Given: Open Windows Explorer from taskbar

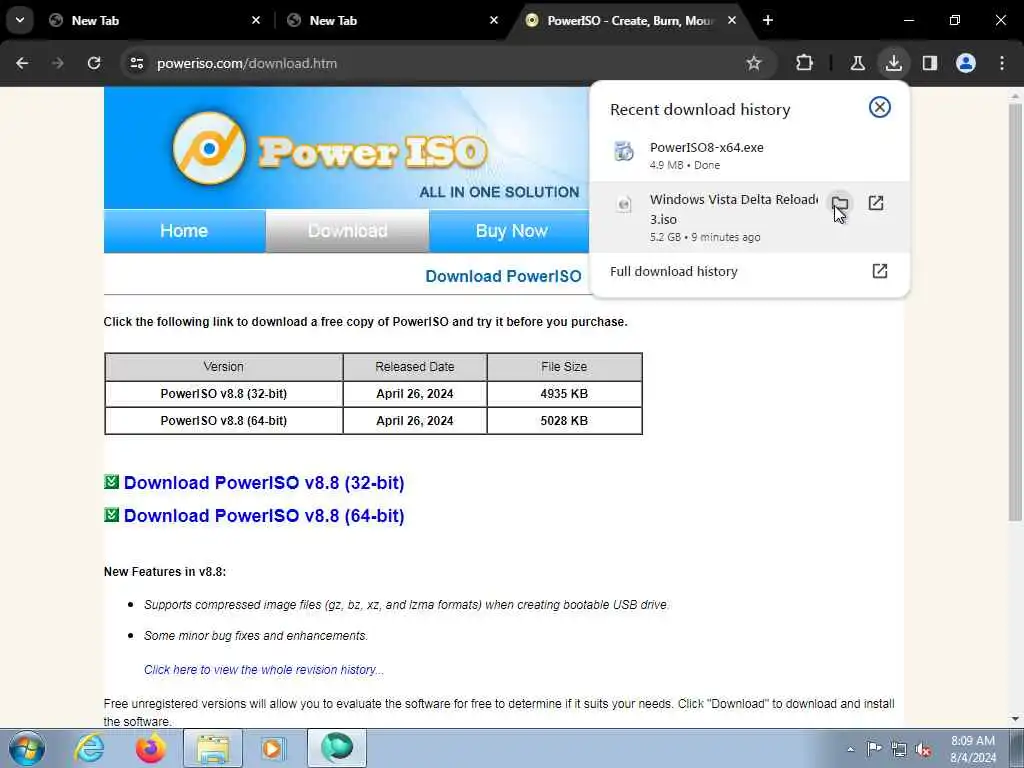Looking at the screenshot, I should coord(213,748).
